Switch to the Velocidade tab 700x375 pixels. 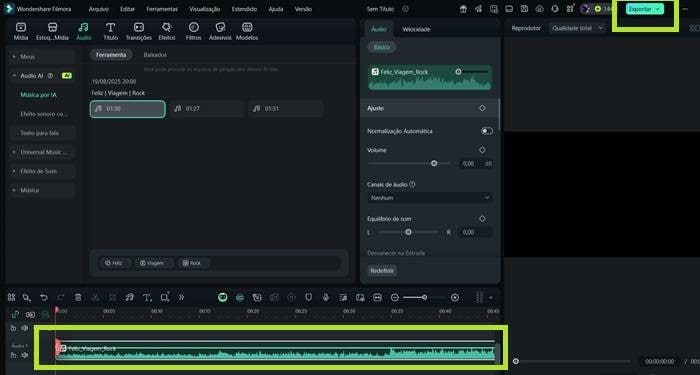pos(416,29)
